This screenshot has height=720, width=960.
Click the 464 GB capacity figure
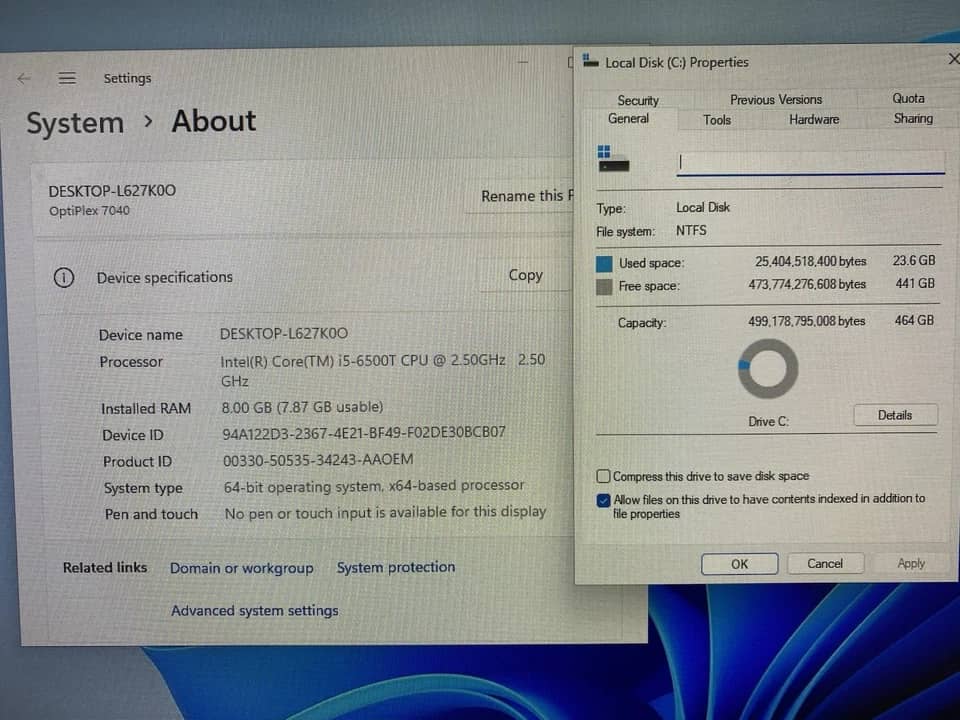[x=913, y=320]
